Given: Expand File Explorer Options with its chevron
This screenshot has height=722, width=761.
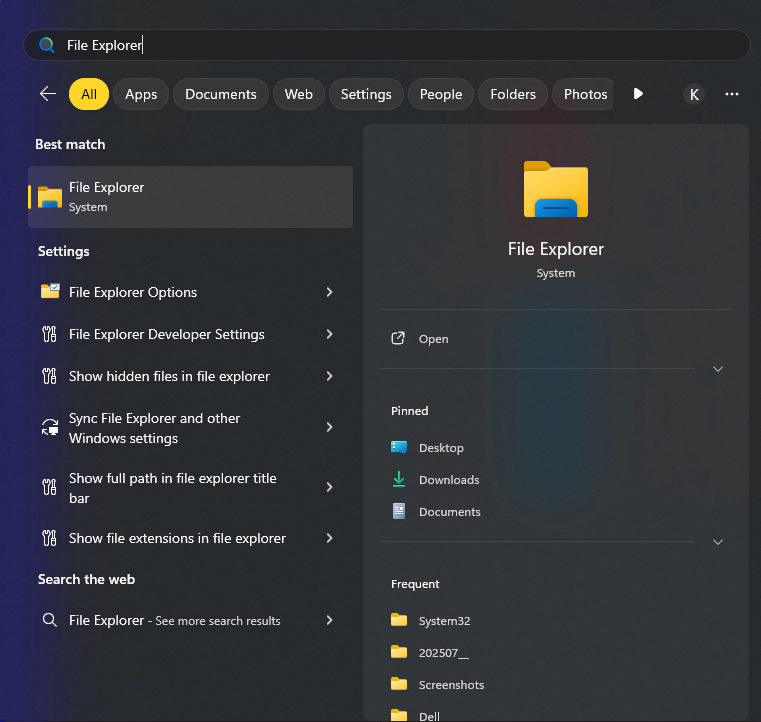Looking at the screenshot, I should tap(330, 292).
